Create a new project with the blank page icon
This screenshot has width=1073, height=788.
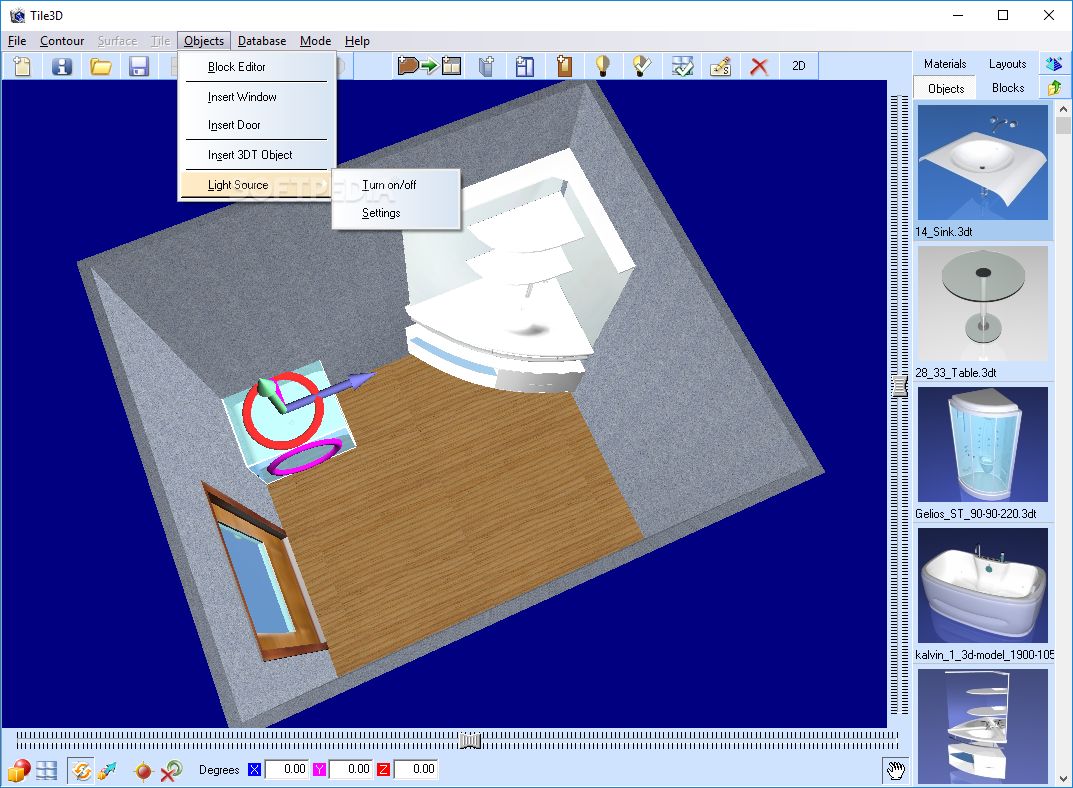[x=23, y=66]
